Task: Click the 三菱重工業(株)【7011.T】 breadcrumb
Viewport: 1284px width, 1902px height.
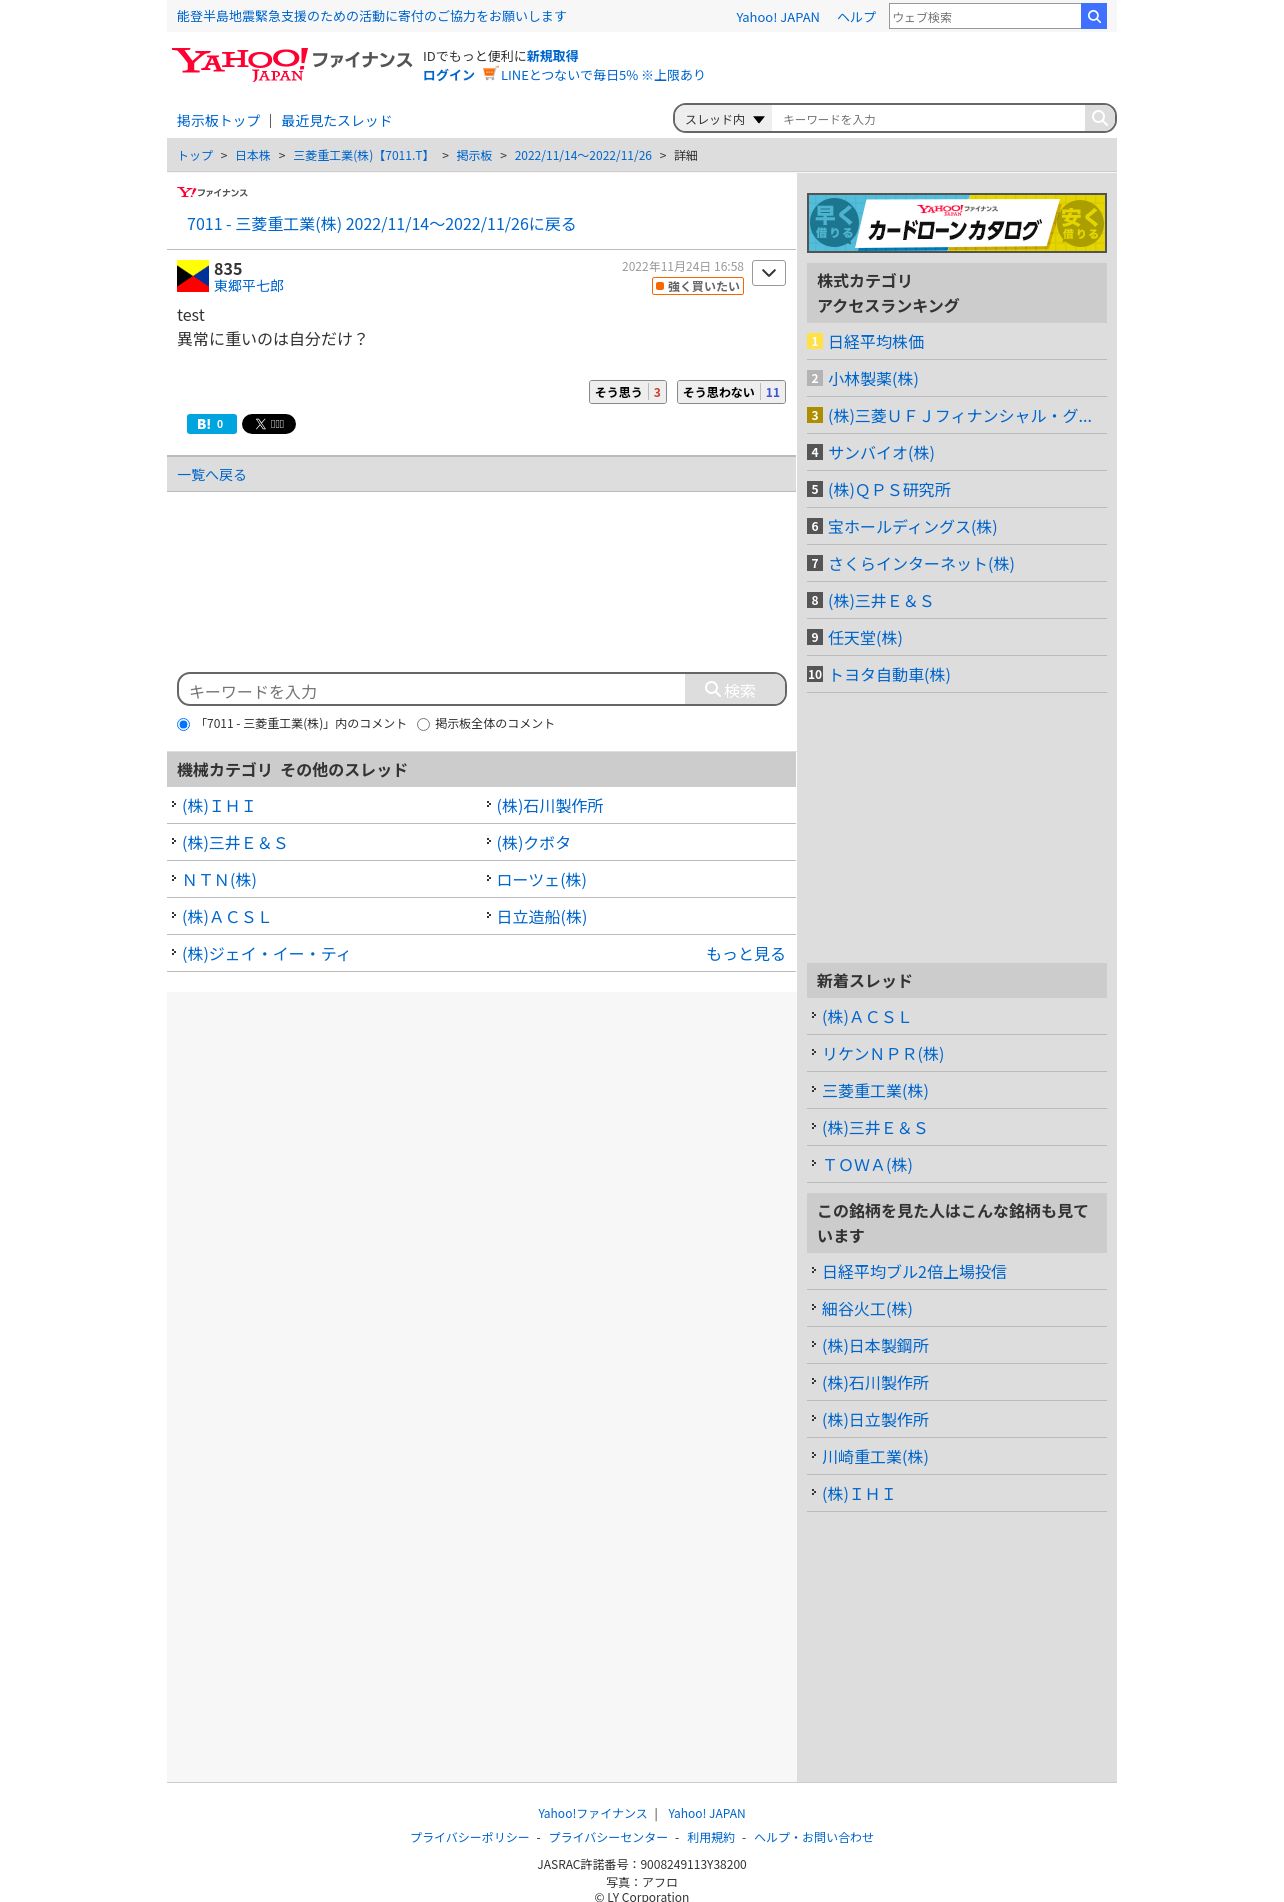Action: point(363,156)
